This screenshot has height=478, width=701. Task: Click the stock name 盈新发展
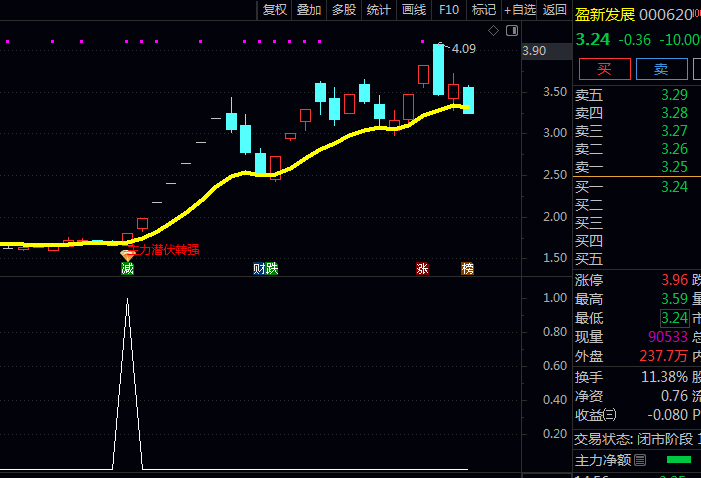(605, 14)
